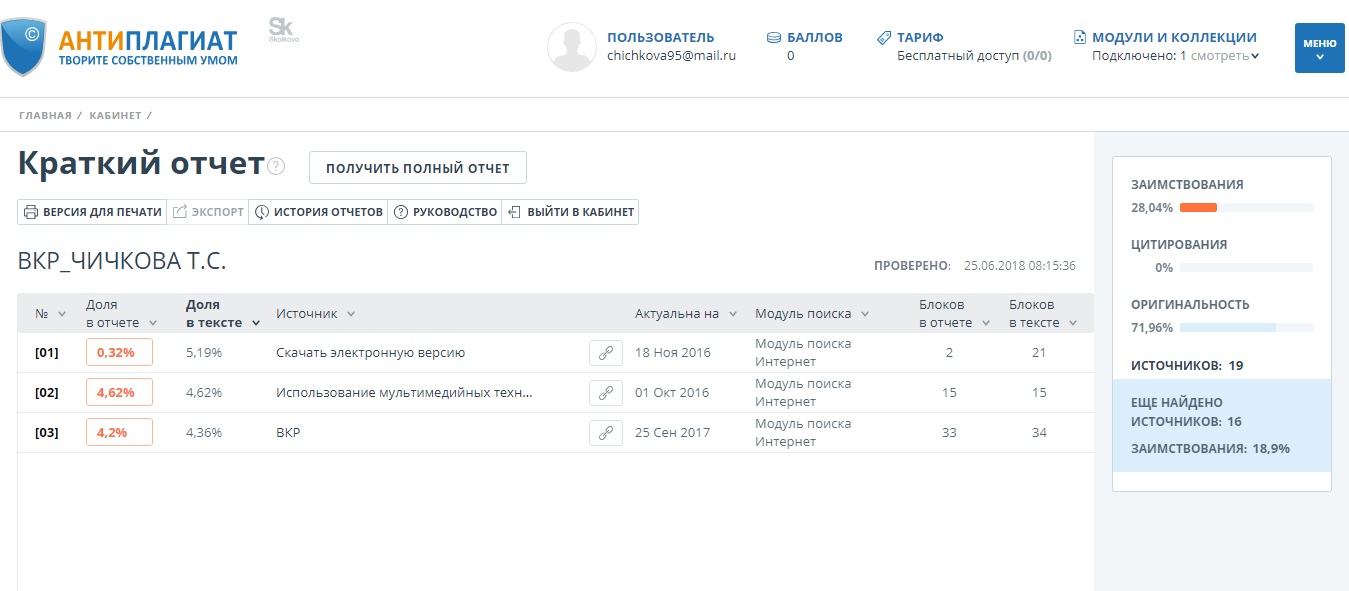Click the help question mark beside Краткий отчет
Screen dimensions: 1349x591
[277, 166]
